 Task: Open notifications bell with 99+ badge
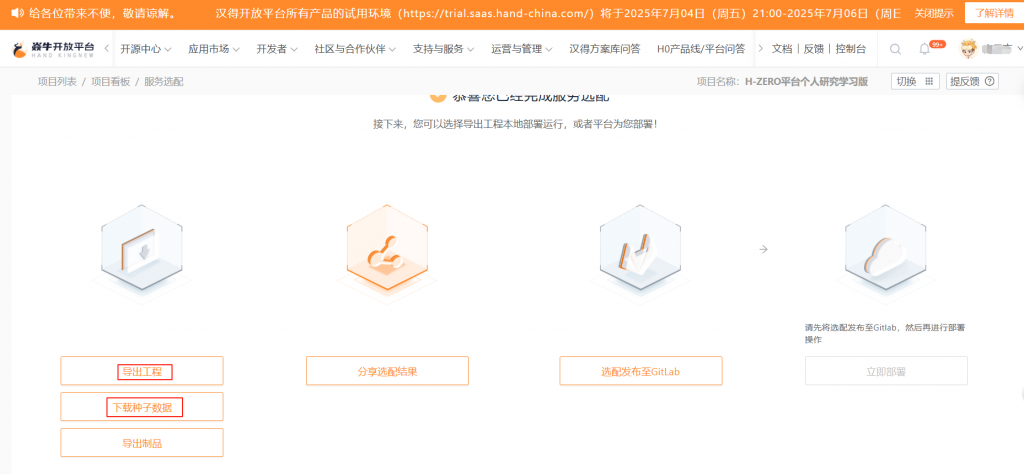tap(925, 49)
